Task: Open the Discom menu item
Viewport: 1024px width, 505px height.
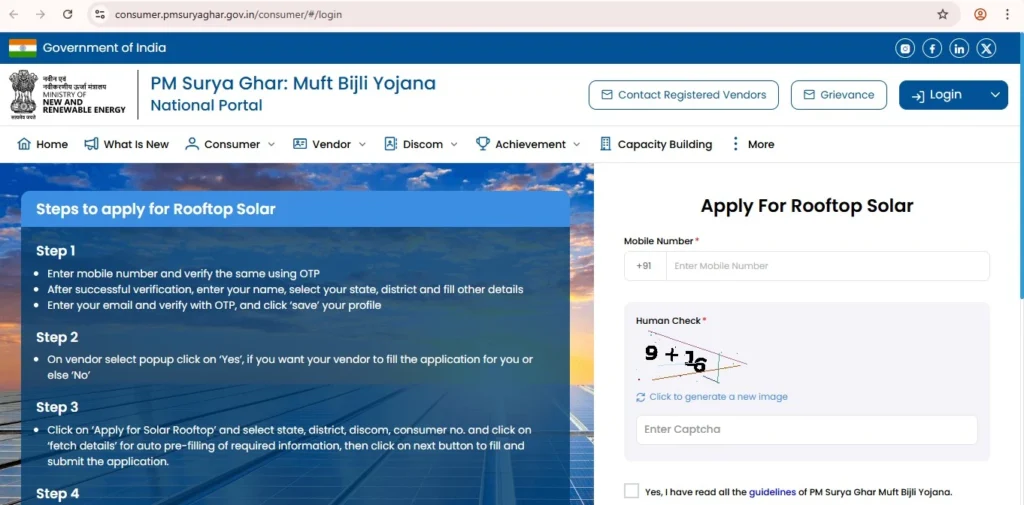Action: pyautogui.click(x=421, y=144)
